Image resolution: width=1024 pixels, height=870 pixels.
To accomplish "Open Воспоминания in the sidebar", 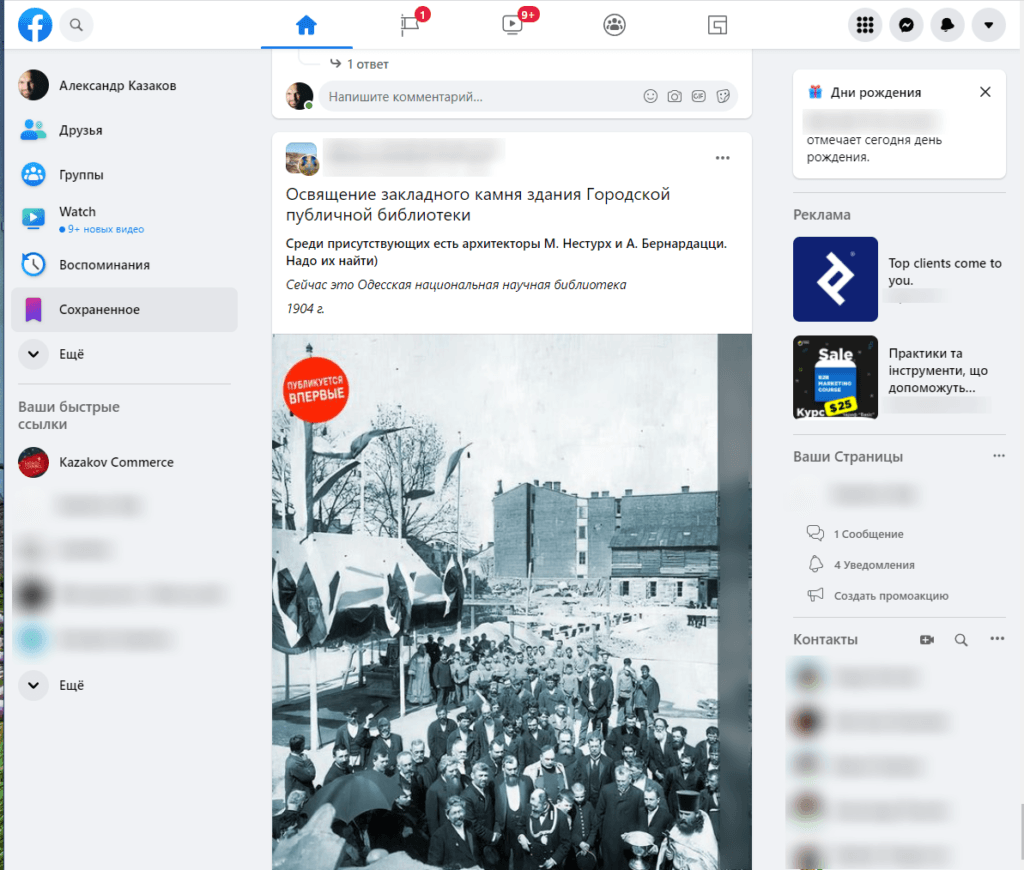I will (x=125, y=265).
